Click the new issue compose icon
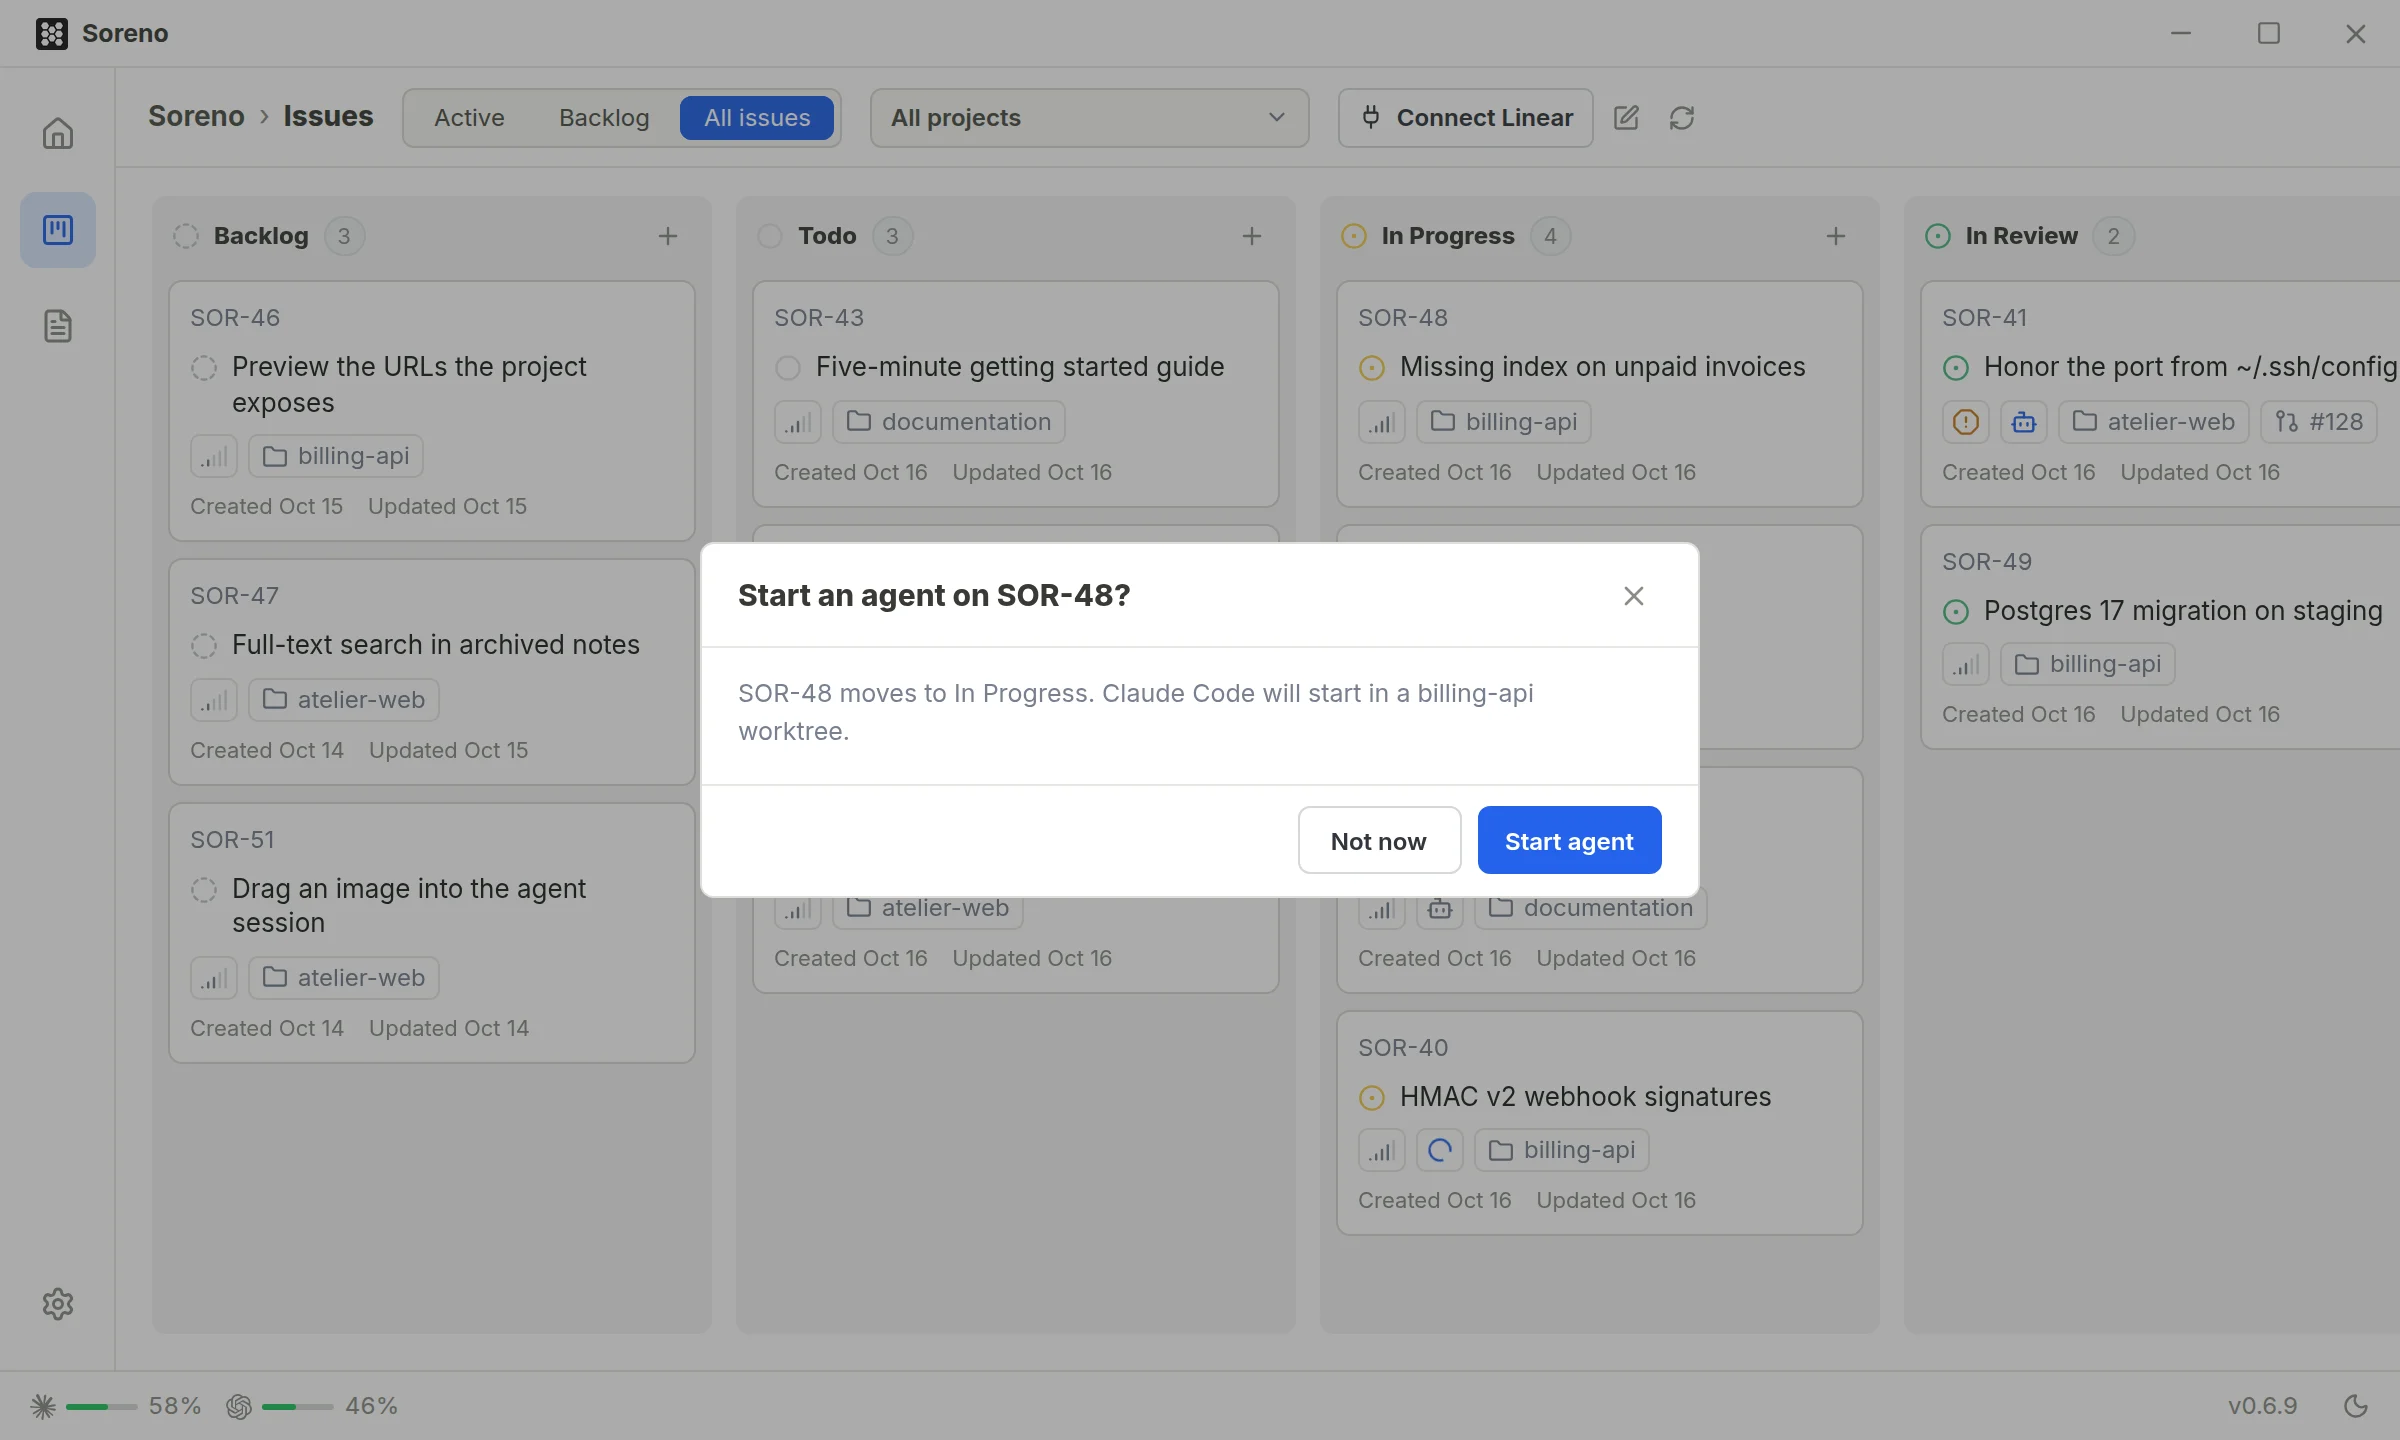The width and height of the screenshot is (2400, 1440). tap(1626, 118)
